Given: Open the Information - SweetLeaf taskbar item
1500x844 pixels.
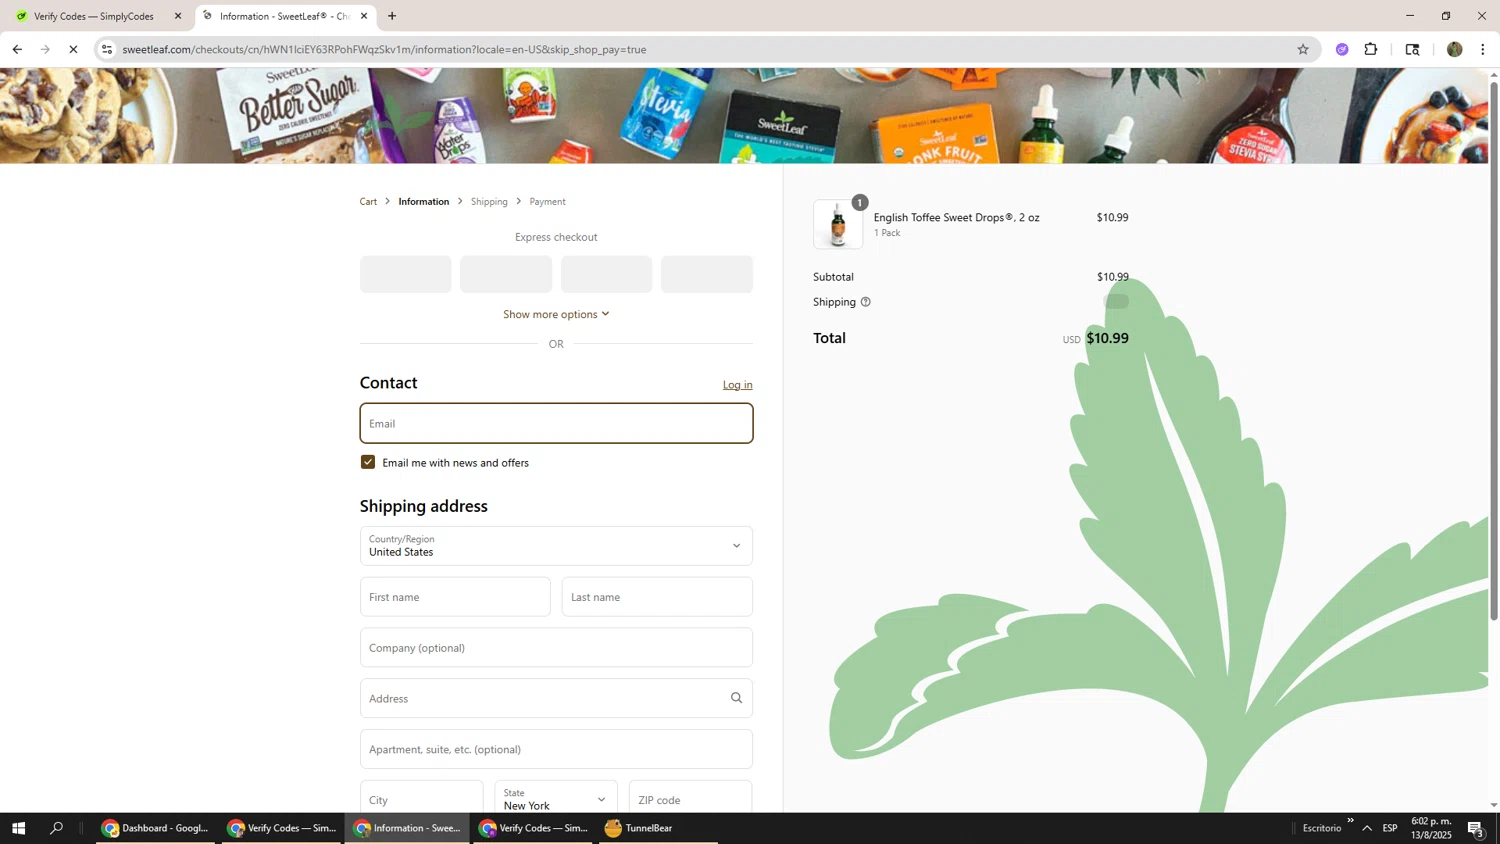Looking at the screenshot, I should pyautogui.click(x=407, y=828).
